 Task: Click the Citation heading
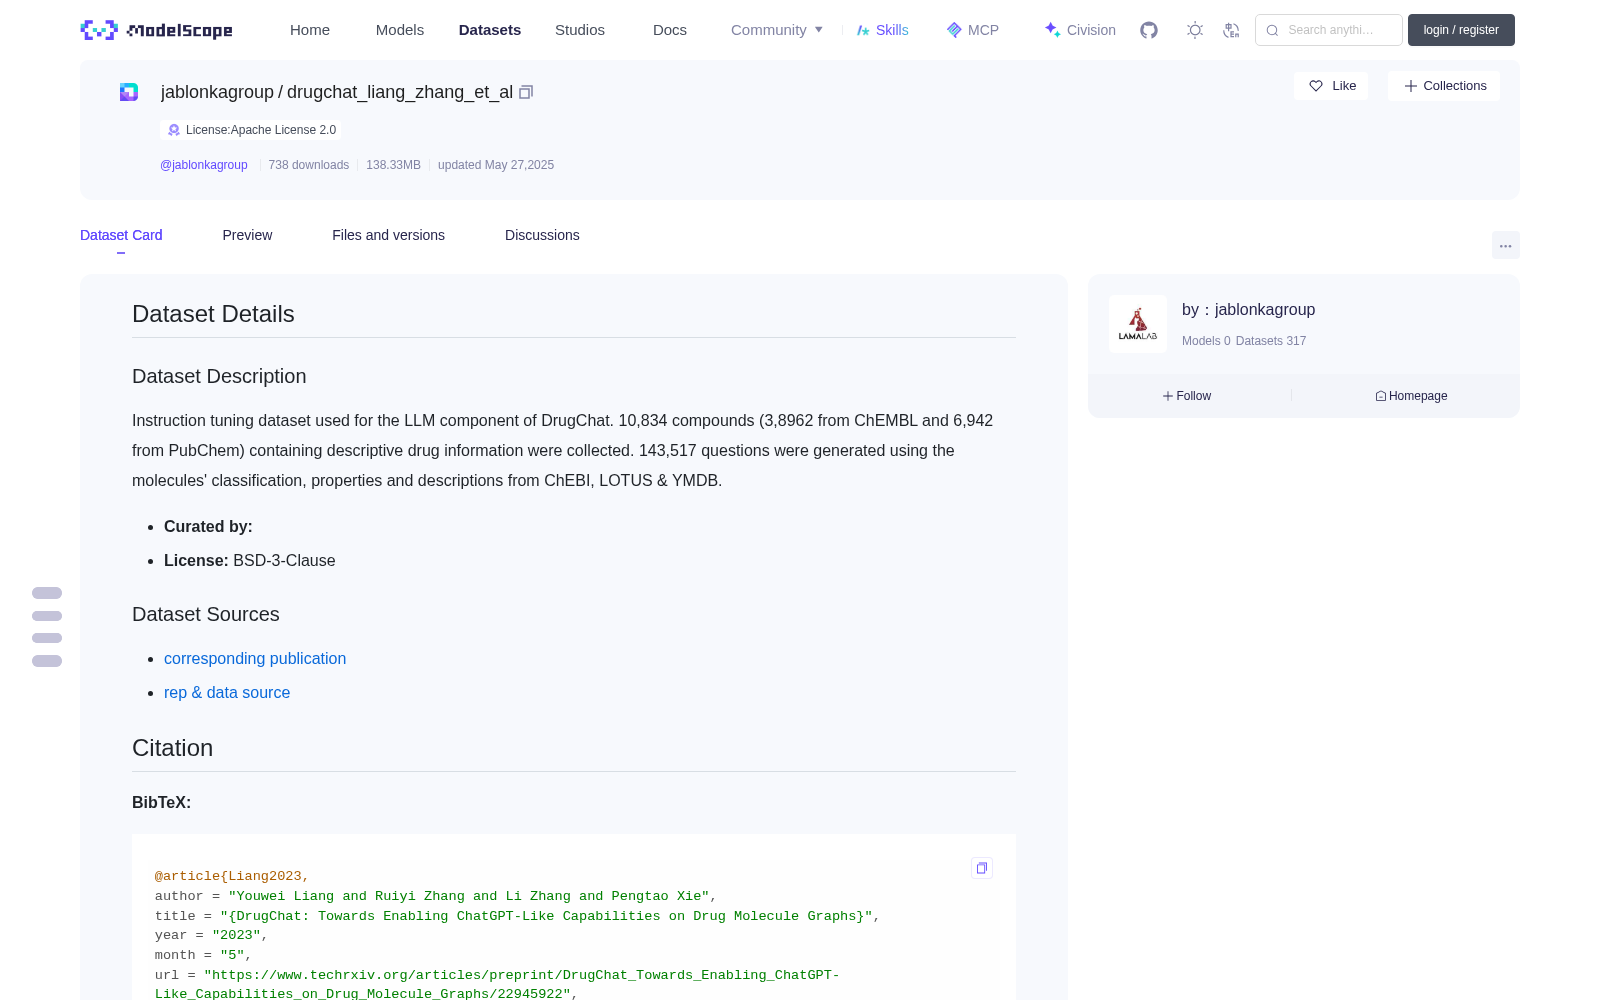172,748
